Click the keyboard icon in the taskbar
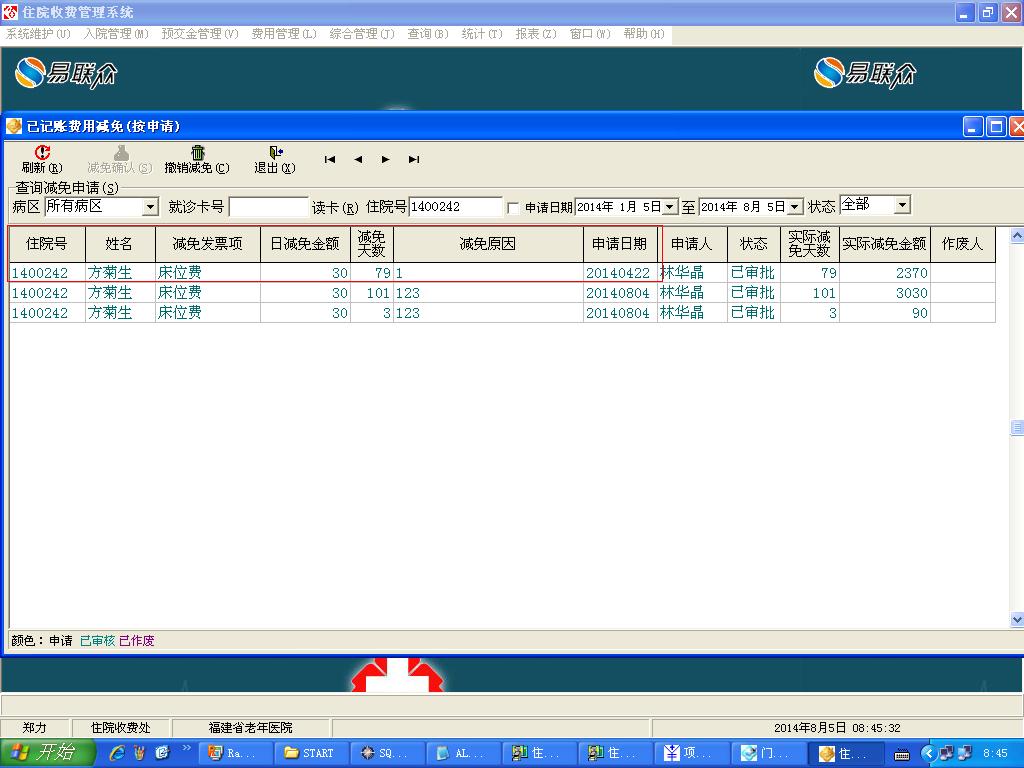The width and height of the screenshot is (1024, 768). [902, 755]
